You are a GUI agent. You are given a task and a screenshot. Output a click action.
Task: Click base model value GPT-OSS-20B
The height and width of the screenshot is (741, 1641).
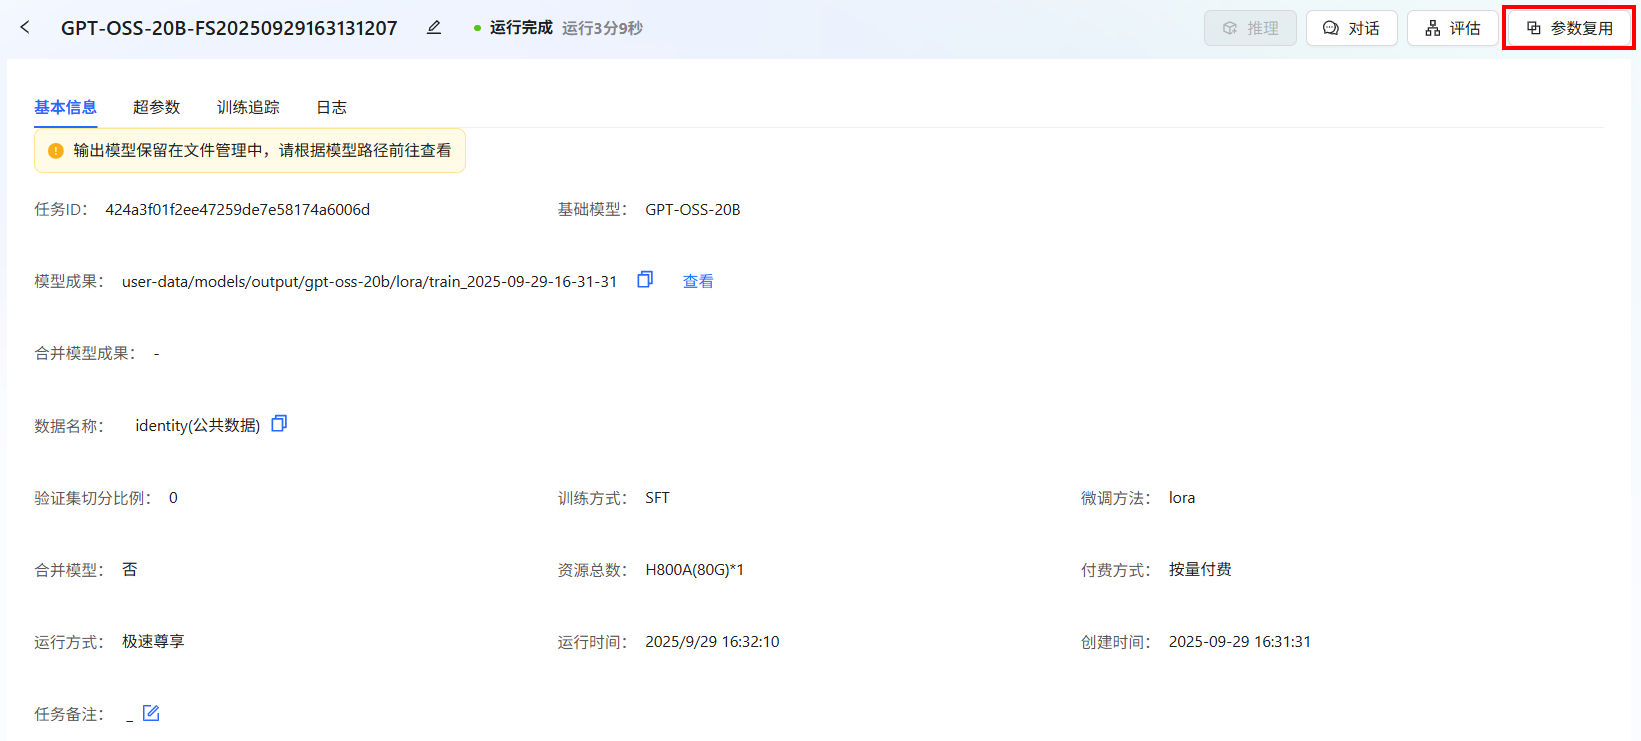693,210
